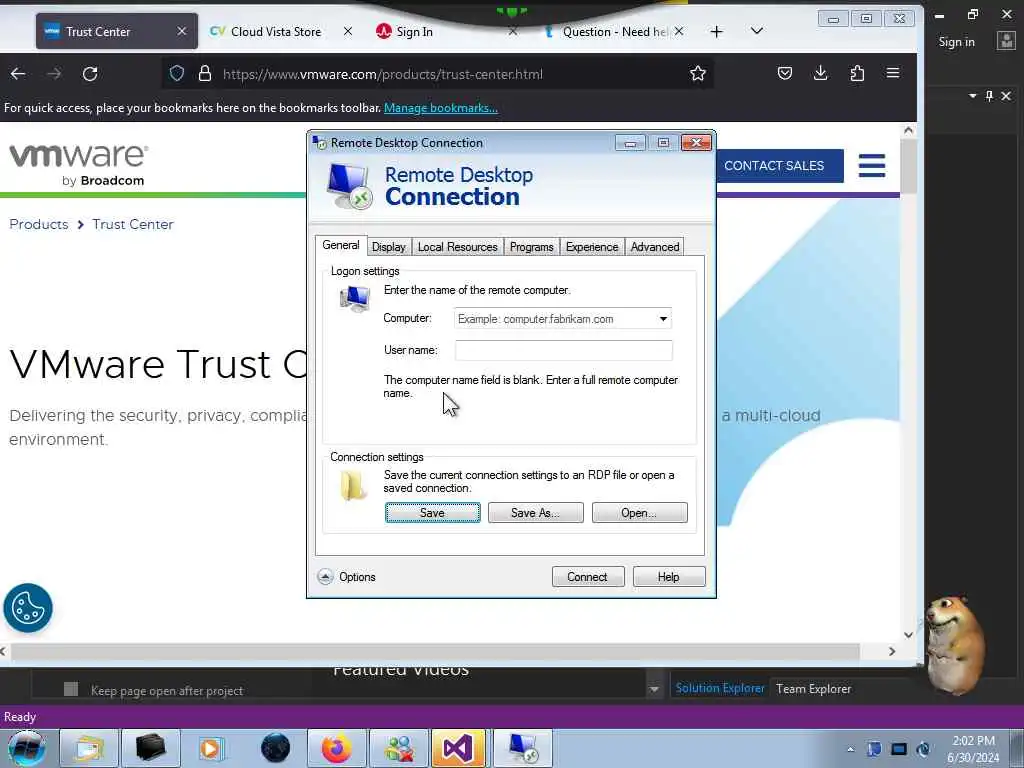Bookmark this page with the star
Image resolution: width=1024 pixels, height=768 pixels.
pyautogui.click(x=697, y=73)
